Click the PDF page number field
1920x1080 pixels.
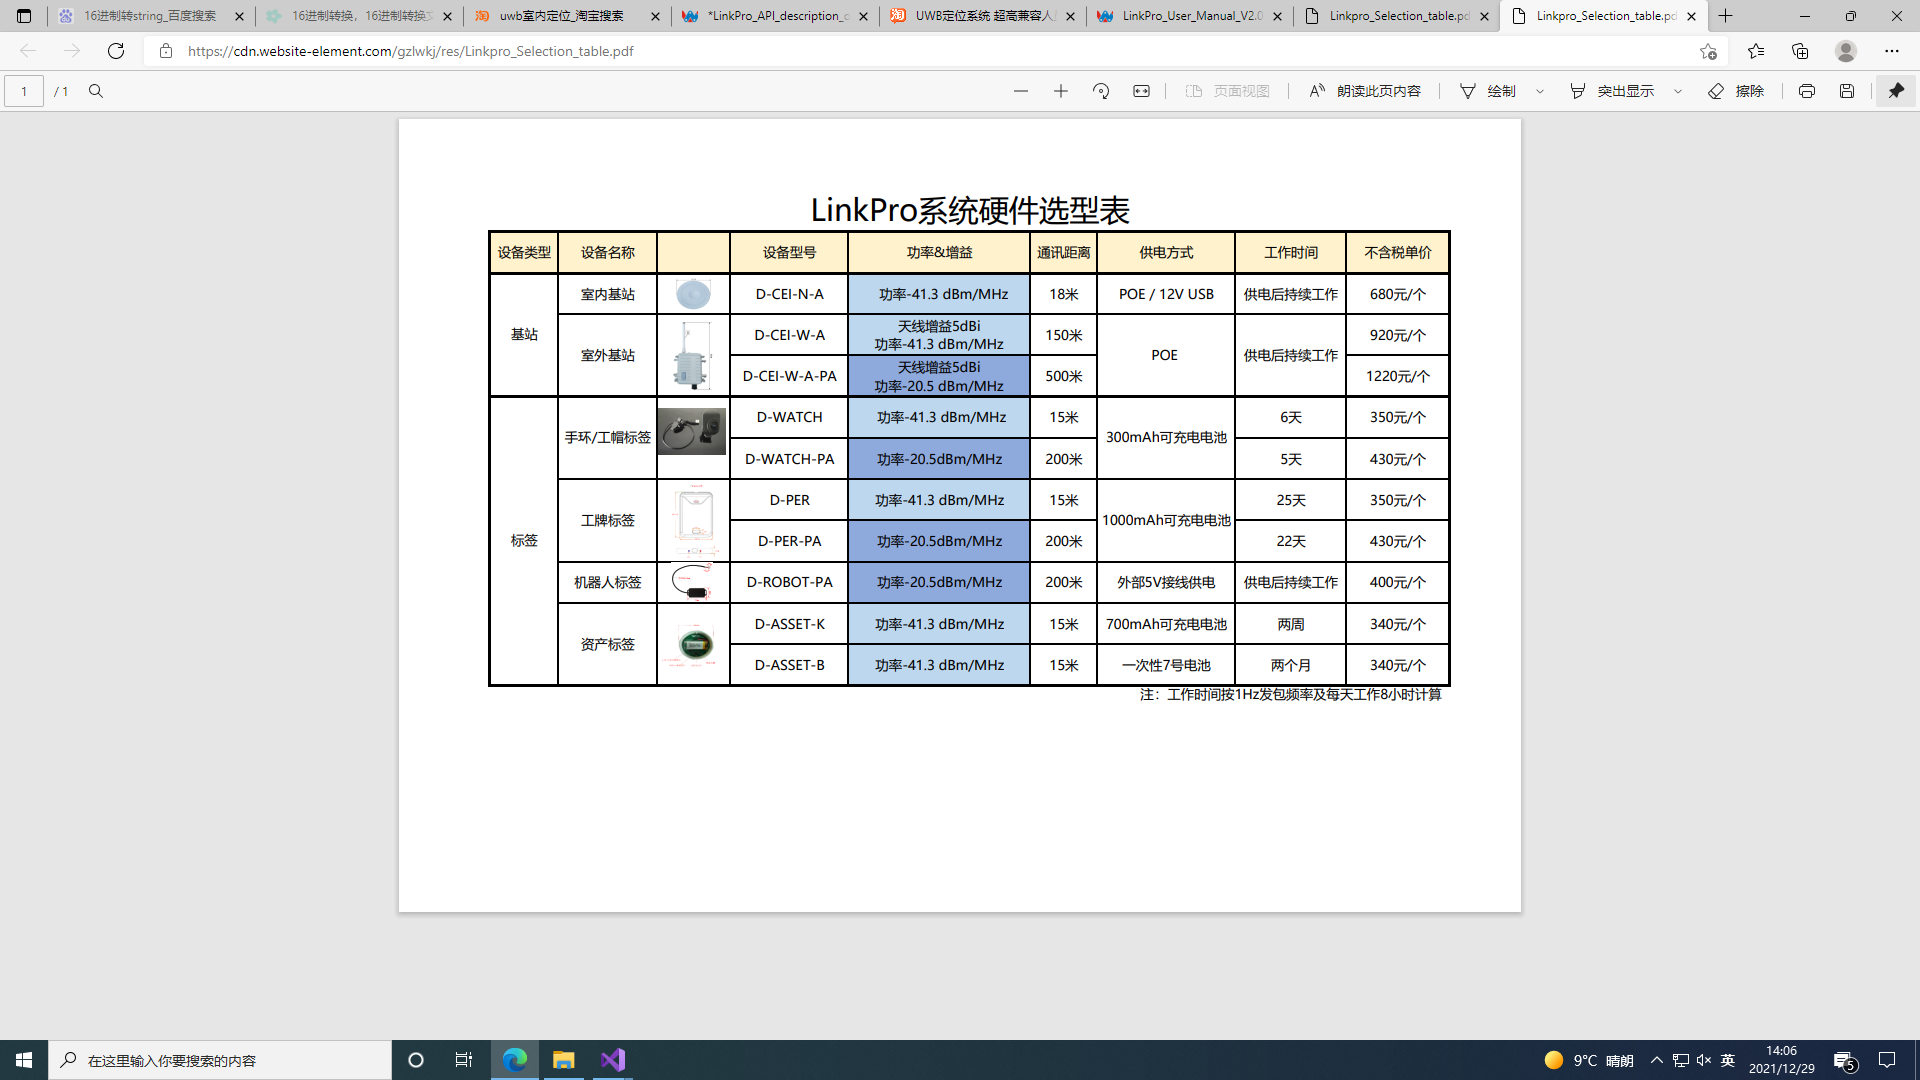click(24, 91)
